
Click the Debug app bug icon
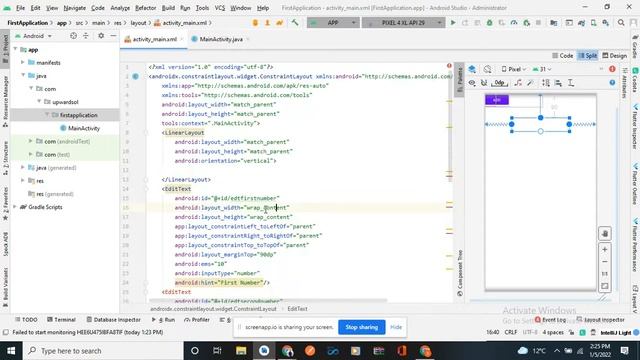489,23
